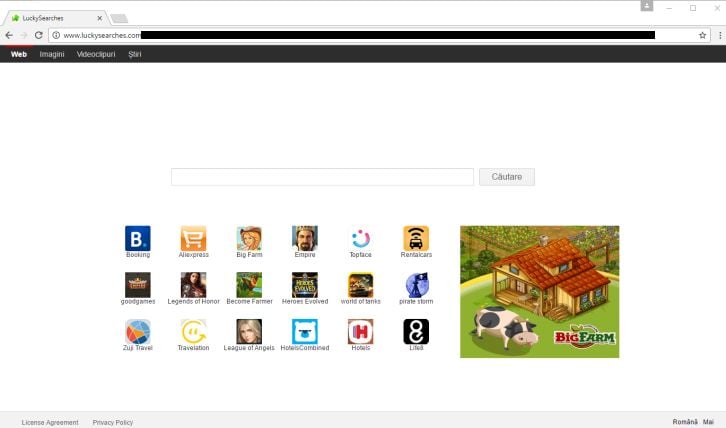Open the Heroes Evolved game icon
This screenshot has height=428, width=726.
click(305, 285)
